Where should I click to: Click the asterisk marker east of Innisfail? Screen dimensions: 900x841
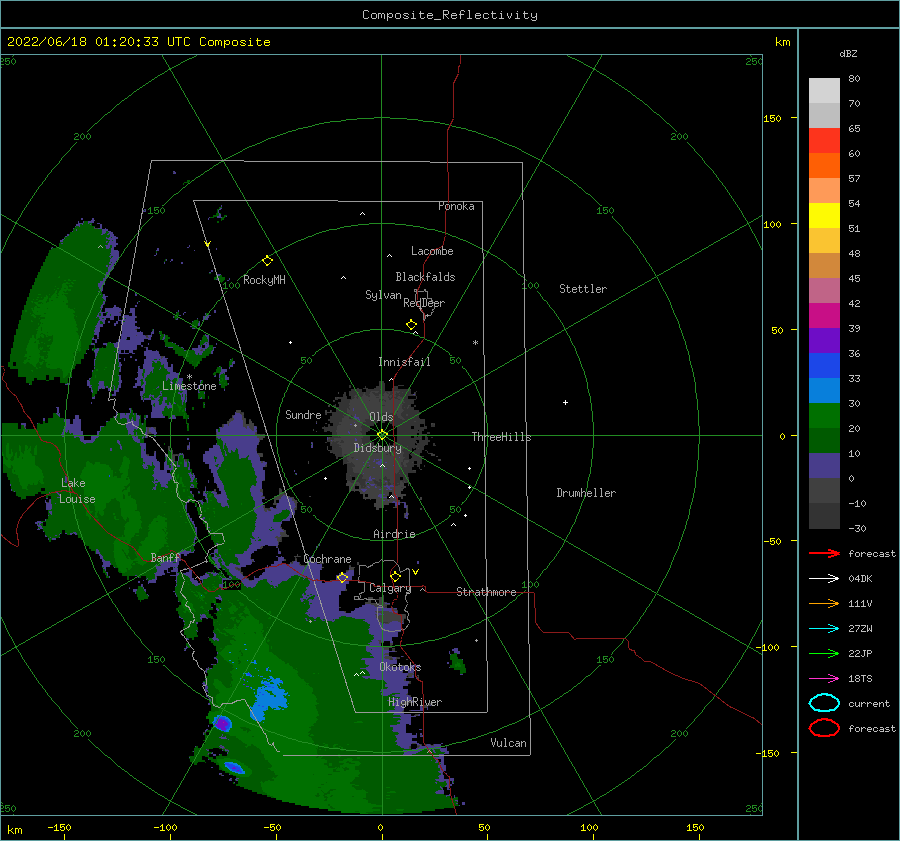475,343
